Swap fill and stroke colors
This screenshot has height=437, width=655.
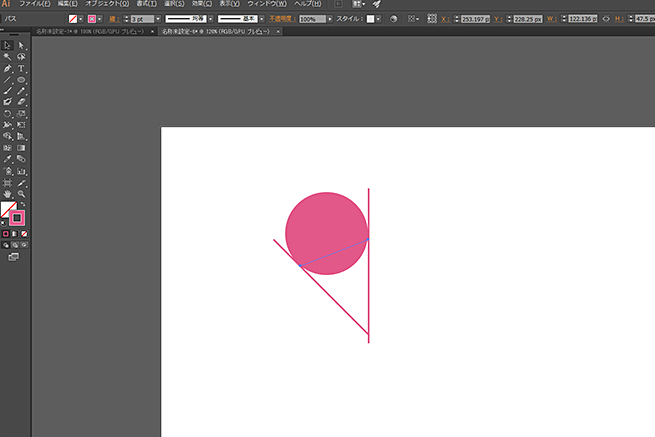pyautogui.click(x=24, y=204)
